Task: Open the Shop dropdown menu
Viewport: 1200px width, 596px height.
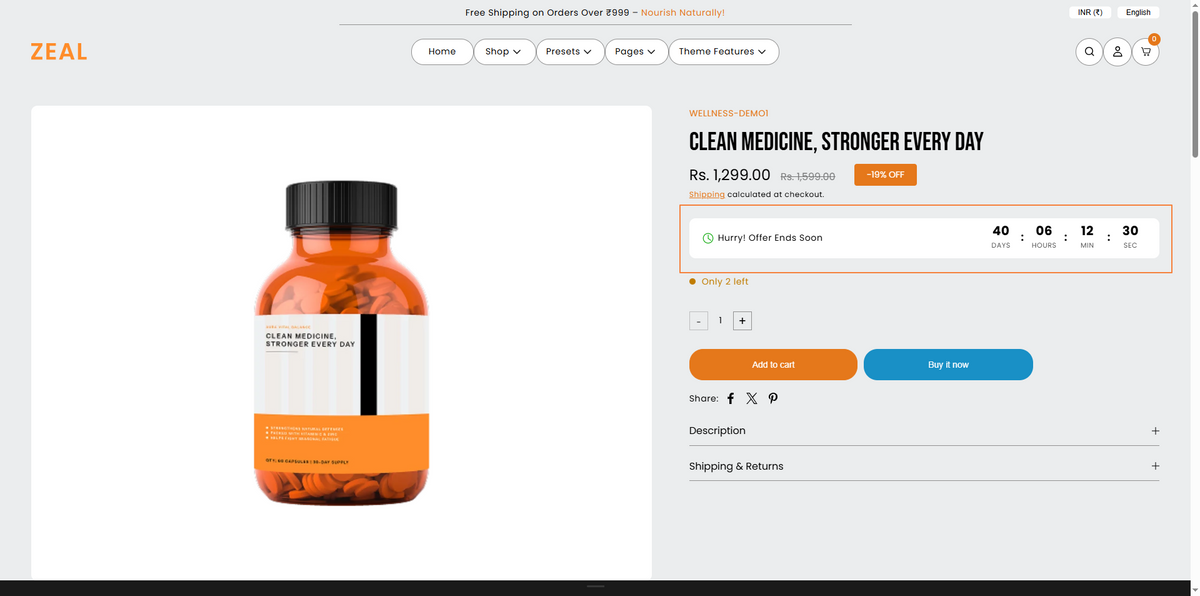Action: click(x=504, y=52)
